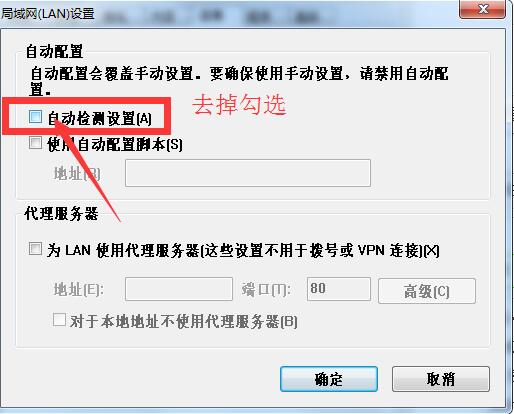Click the 局域网(LAN)设置 title bar text

click(48, 14)
